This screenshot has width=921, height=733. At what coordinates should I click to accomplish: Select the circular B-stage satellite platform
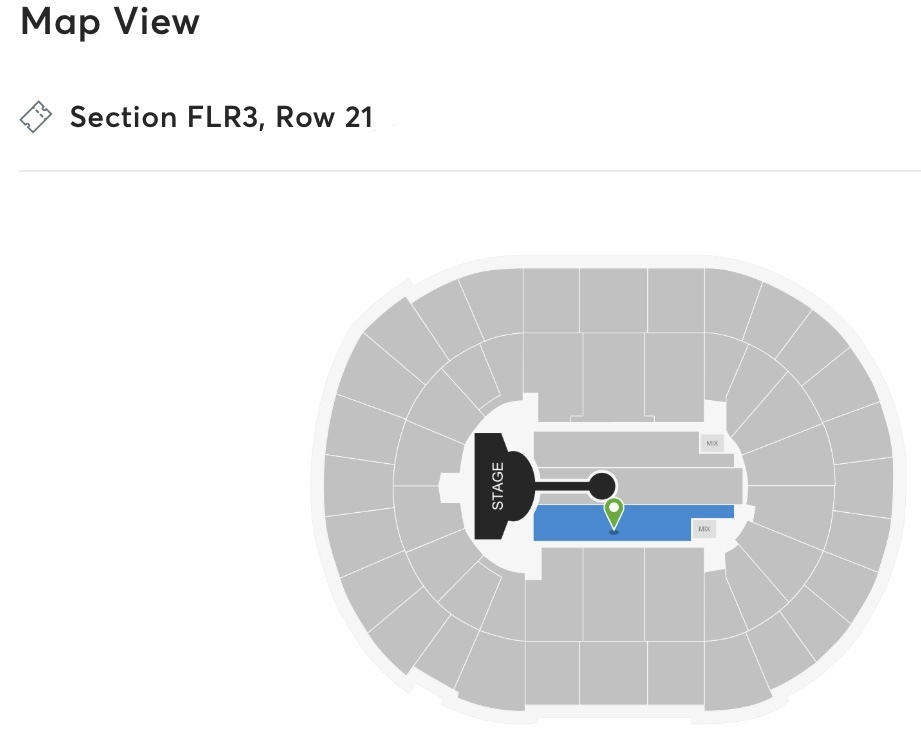[605, 487]
